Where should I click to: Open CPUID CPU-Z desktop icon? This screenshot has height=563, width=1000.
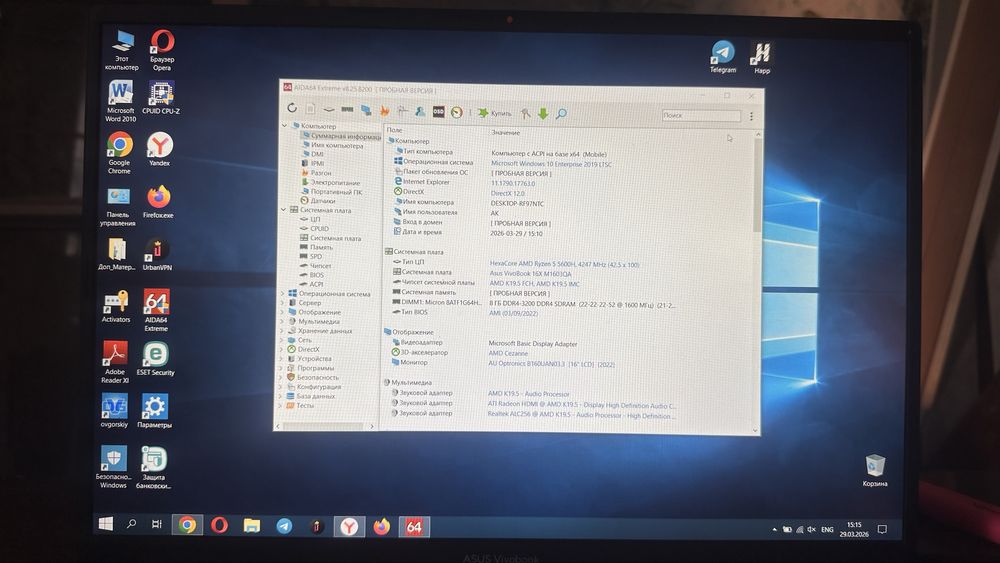click(161, 98)
